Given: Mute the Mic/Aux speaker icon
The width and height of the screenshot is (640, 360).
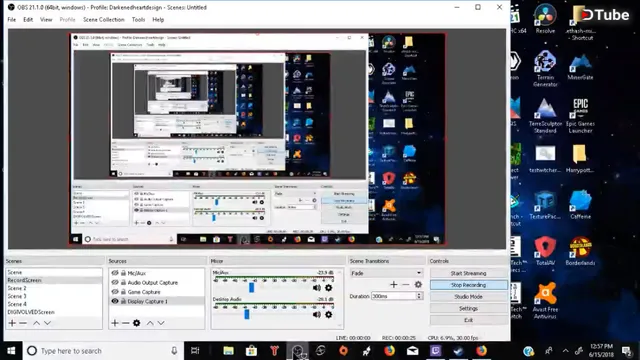Looking at the screenshot, I should pos(316,288).
